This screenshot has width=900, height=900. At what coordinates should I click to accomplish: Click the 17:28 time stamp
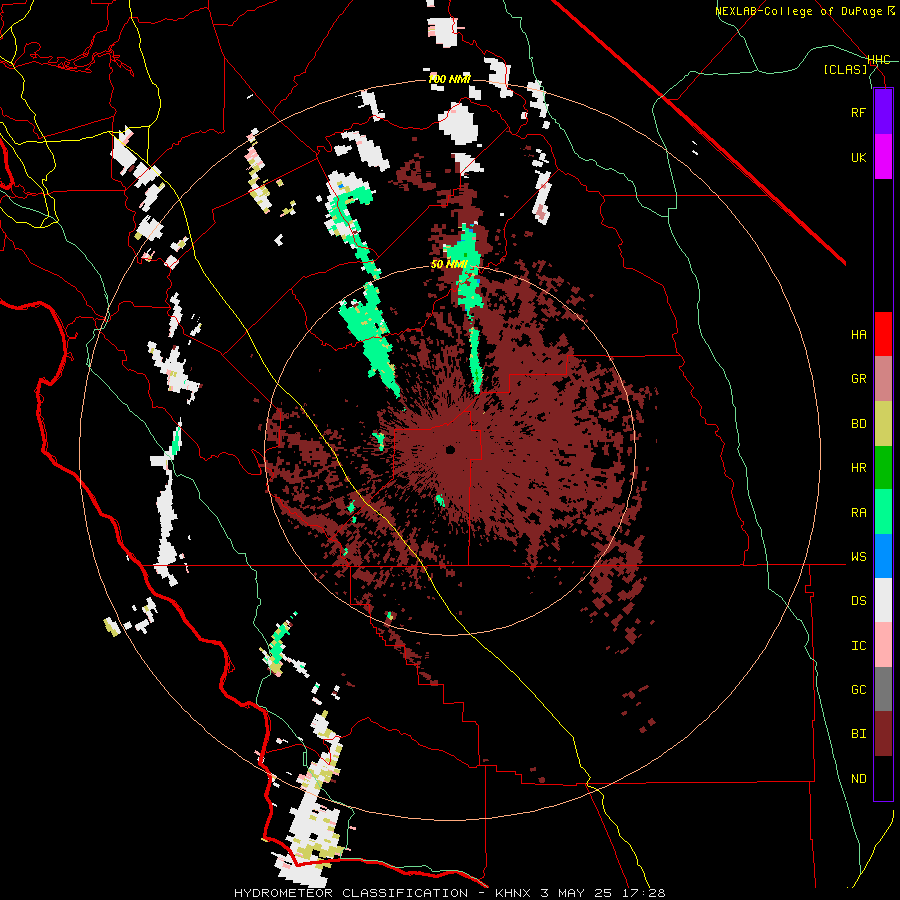coord(642,893)
